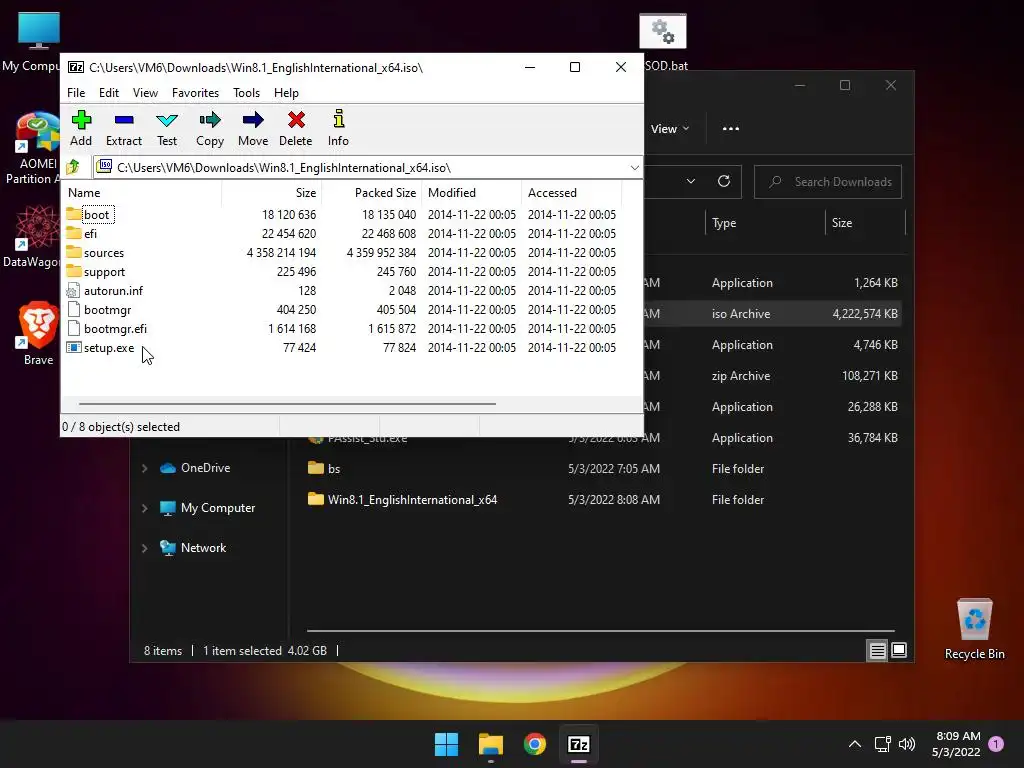Expand the OneDrive tree node
Viewport: 1024px width, 768px height.
[x=144, y=468]
